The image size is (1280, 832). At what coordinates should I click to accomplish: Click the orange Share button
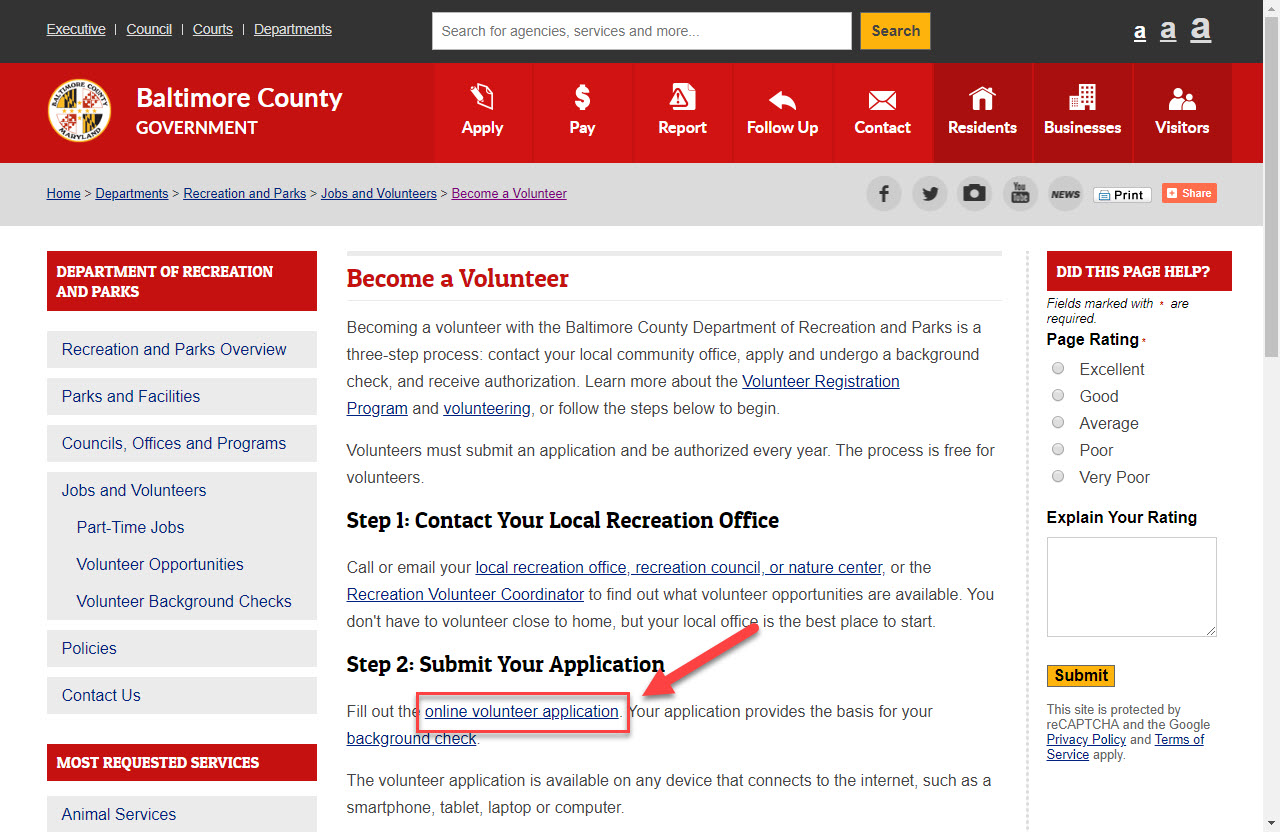[x=1189, y=193]
